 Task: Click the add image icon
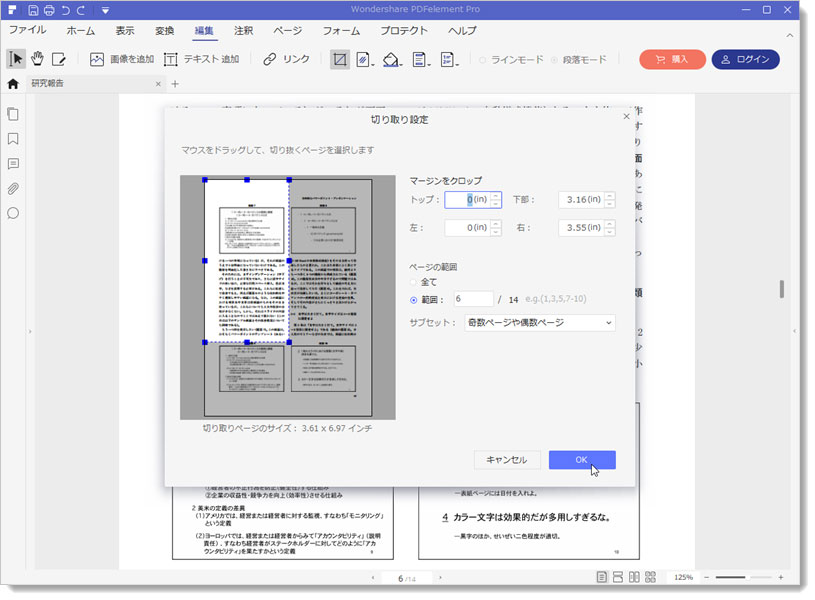pyautogui.click(x=97, y=59)
